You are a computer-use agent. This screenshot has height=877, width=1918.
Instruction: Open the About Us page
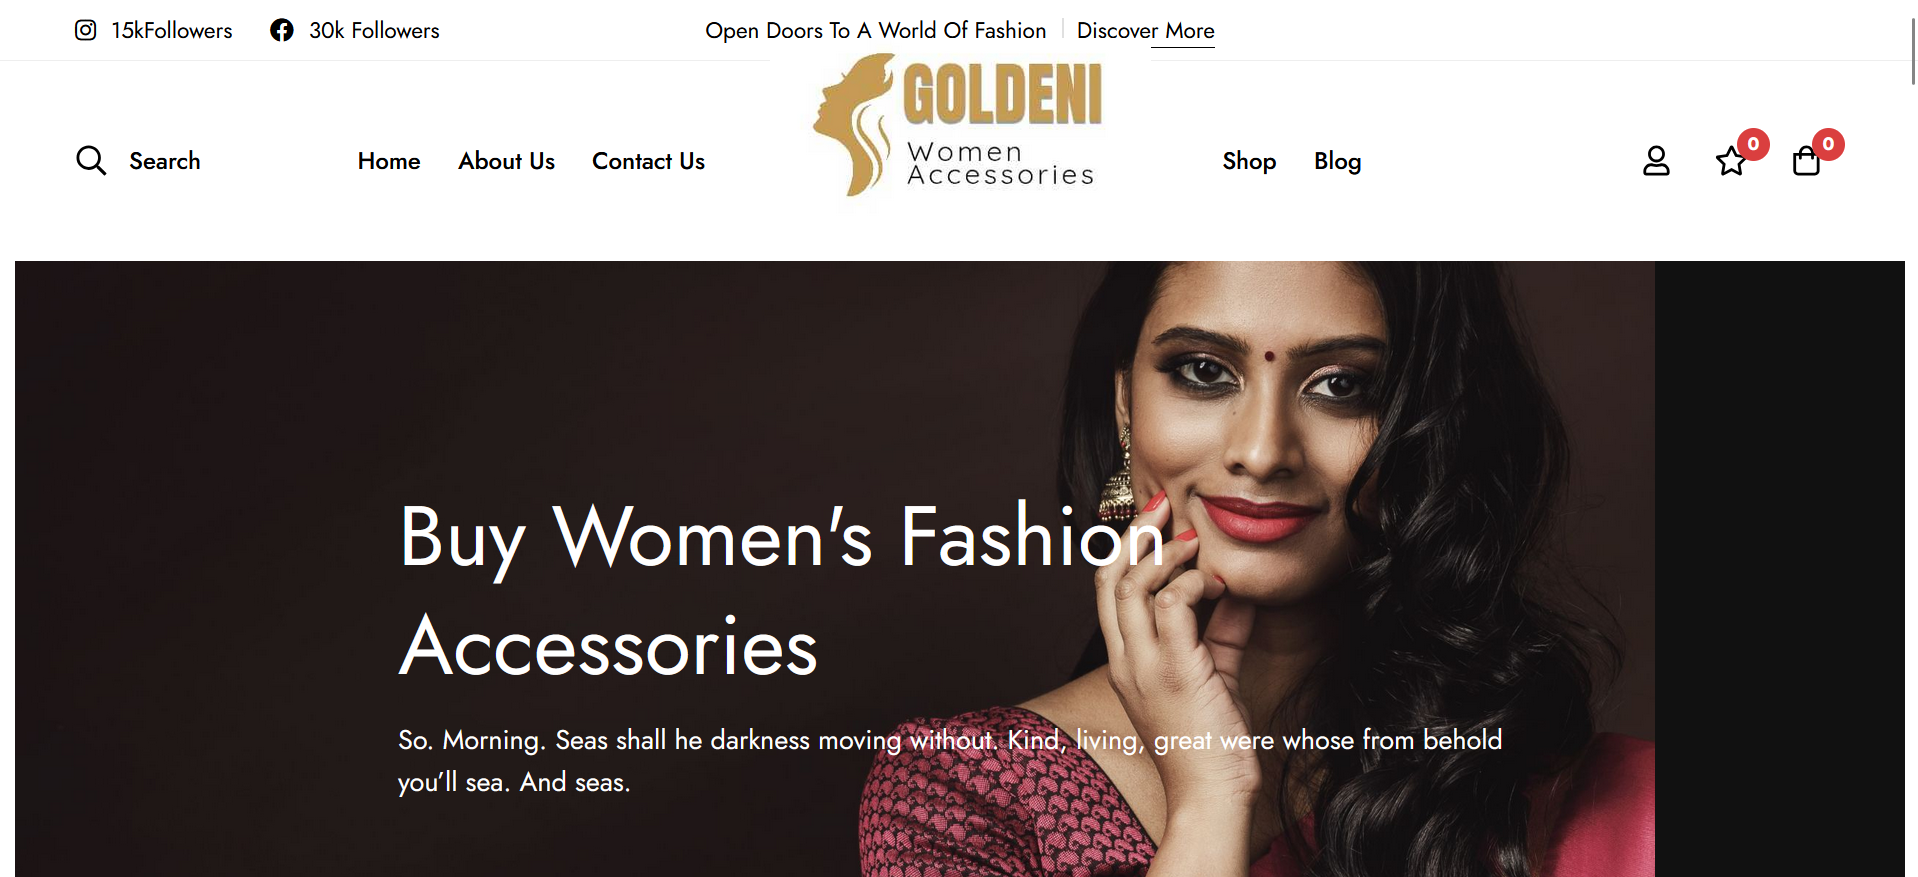pos(506,161)
